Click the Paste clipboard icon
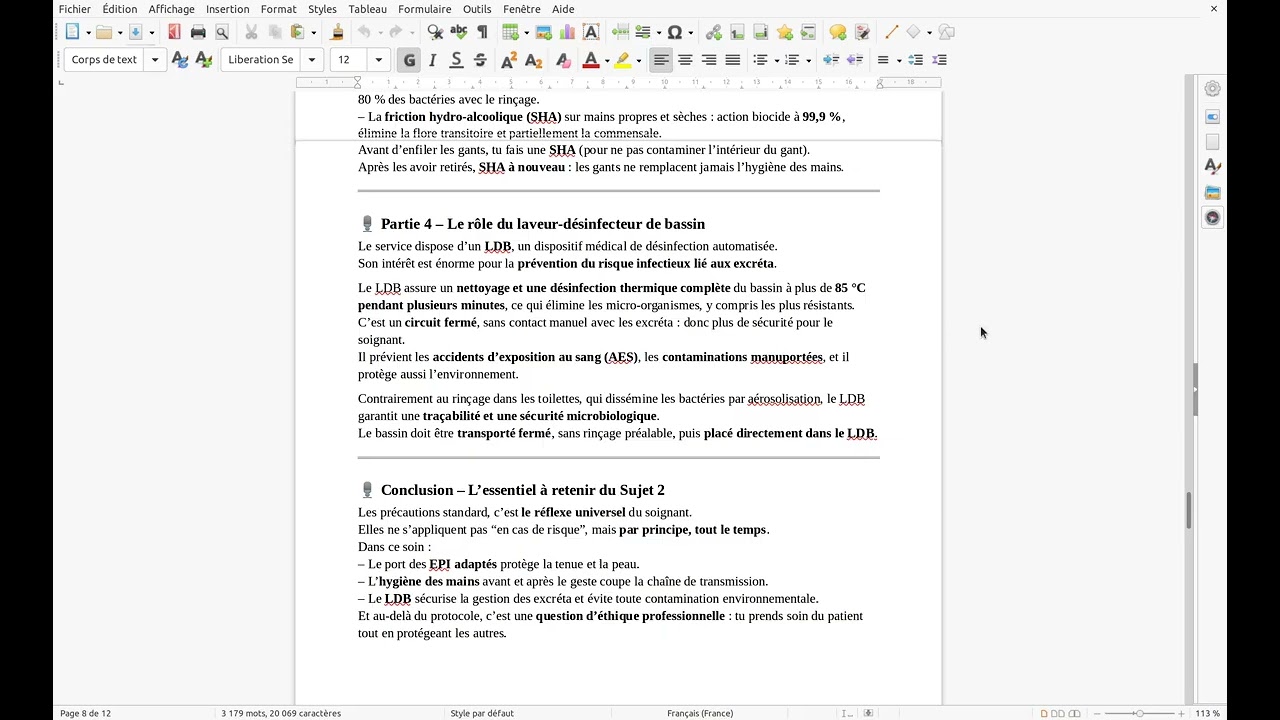1280x720 pixels. point(297,32)
